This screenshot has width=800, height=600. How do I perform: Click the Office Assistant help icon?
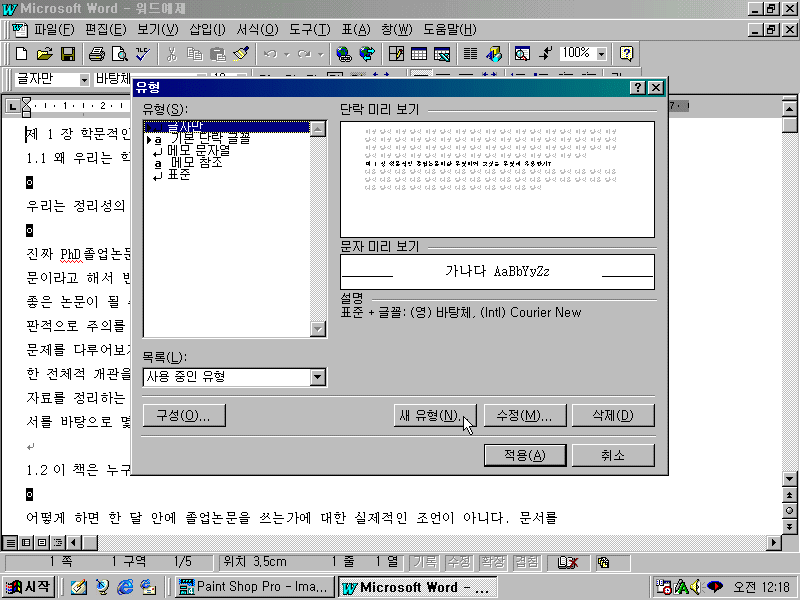click(x=626, y=54)
